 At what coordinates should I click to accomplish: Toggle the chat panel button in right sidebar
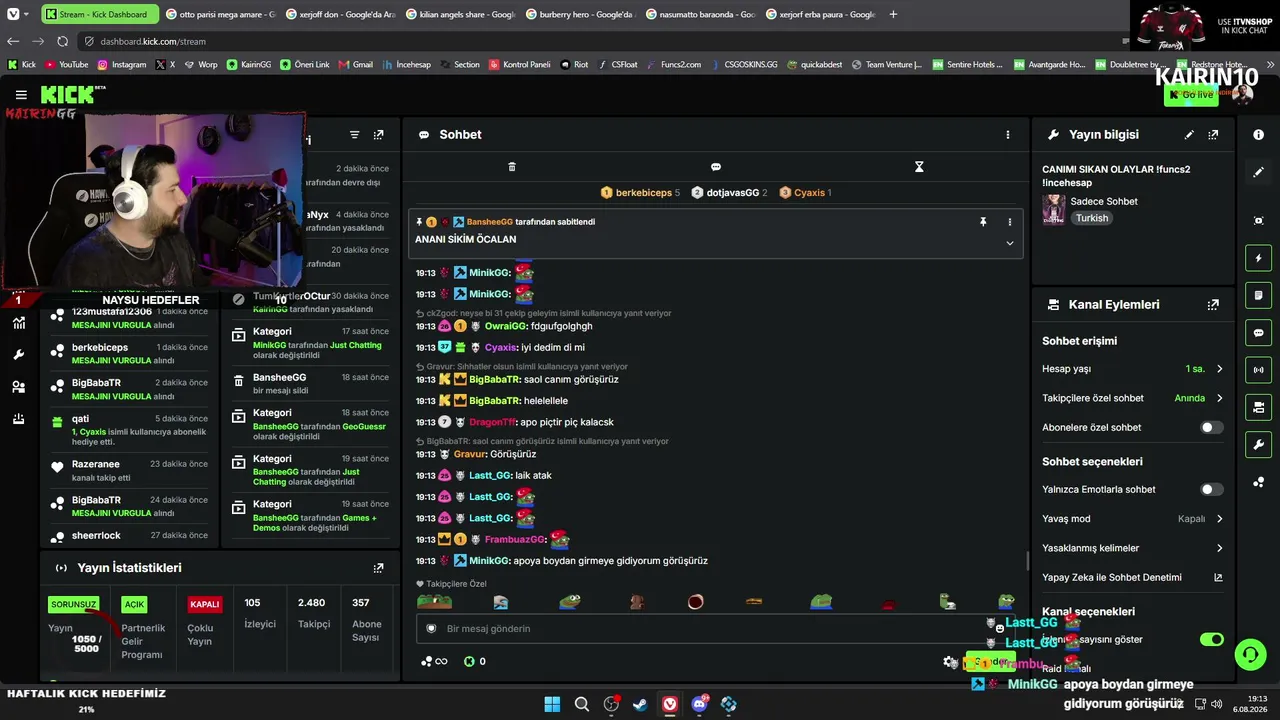(x=1258, y=333)
